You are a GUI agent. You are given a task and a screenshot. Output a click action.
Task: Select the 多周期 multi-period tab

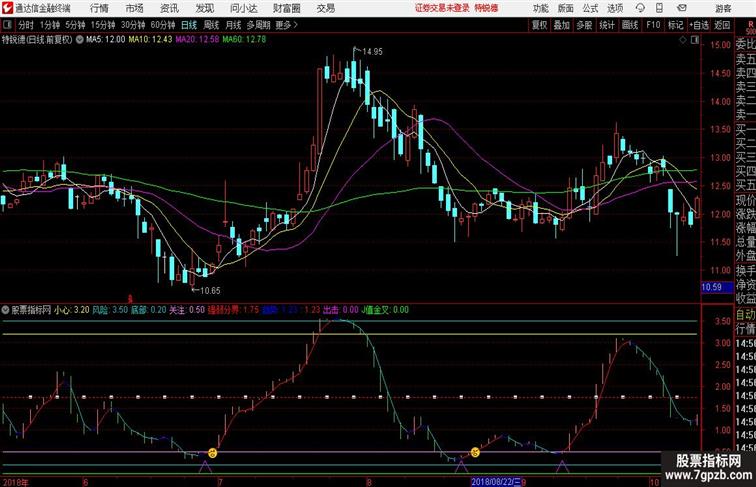click(258, 25)
